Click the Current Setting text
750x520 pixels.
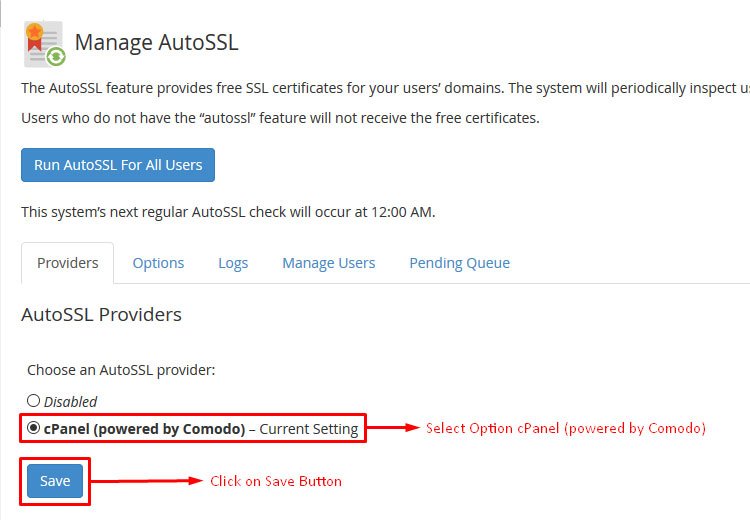[x=309, y=429]
